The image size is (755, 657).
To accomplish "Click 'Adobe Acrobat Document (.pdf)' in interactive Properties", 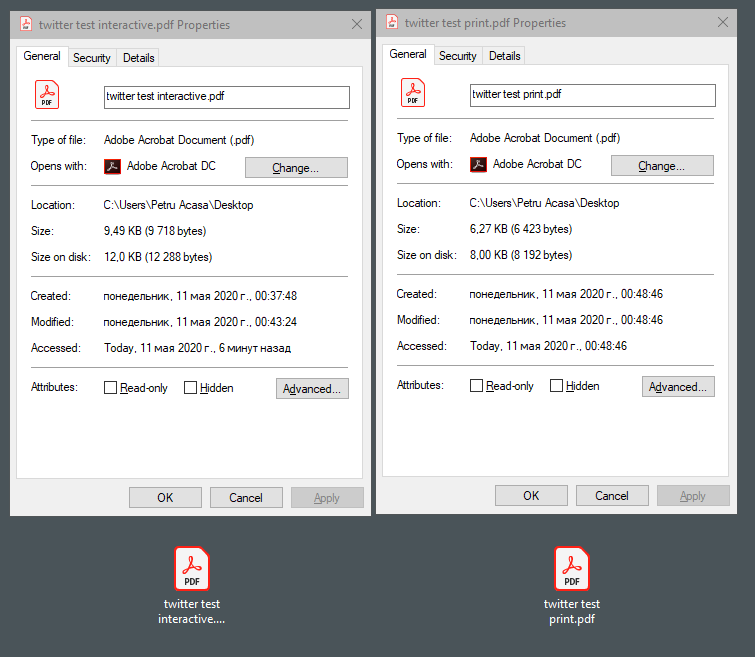I will [179, 140].
